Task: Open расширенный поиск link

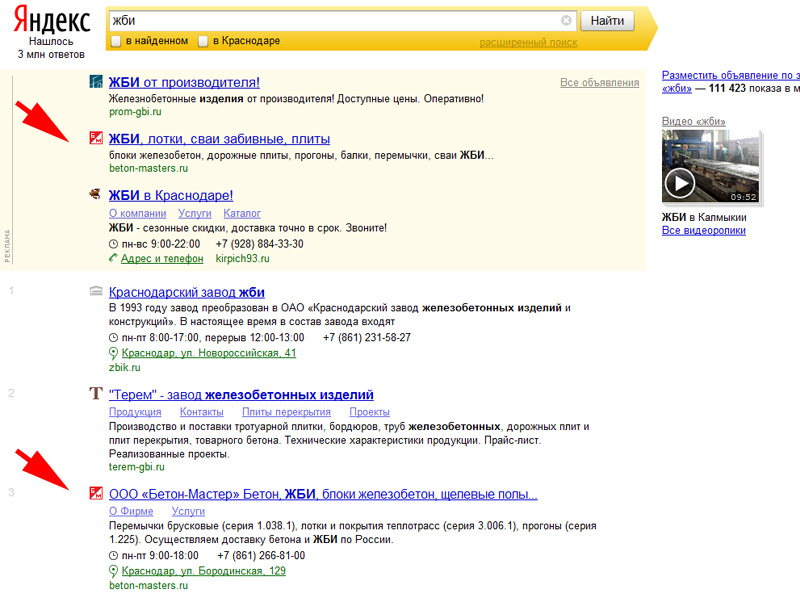Action: pyautogui.click(x=528, y=42)
